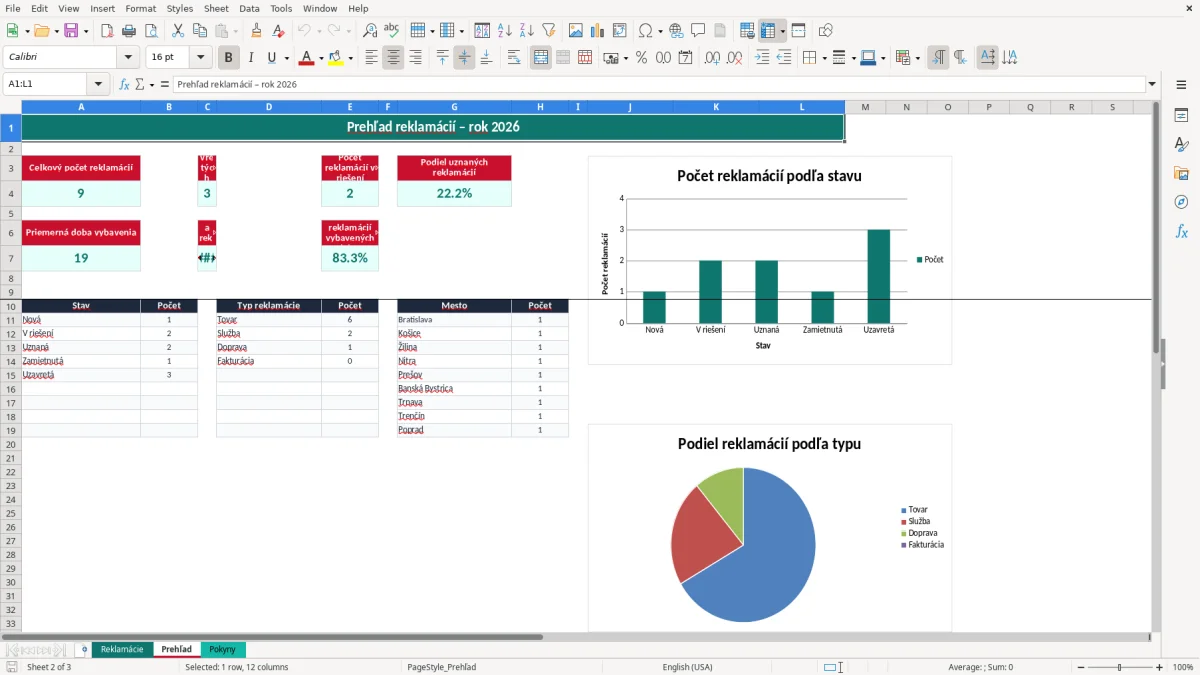Open background color dropdown arrow

(350, 58)
